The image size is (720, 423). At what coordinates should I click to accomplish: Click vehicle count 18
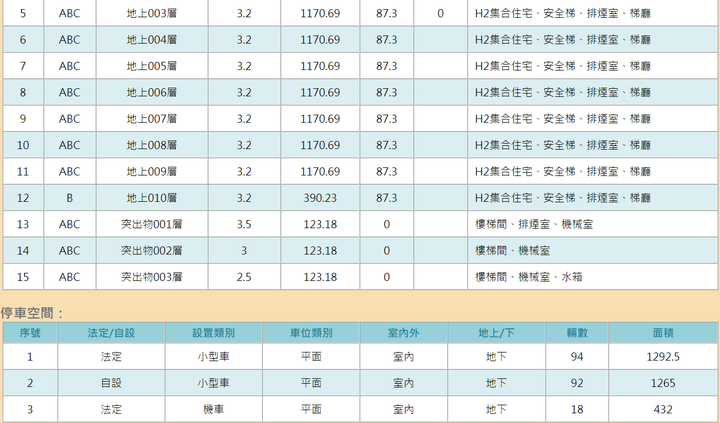tap(577, 409)
